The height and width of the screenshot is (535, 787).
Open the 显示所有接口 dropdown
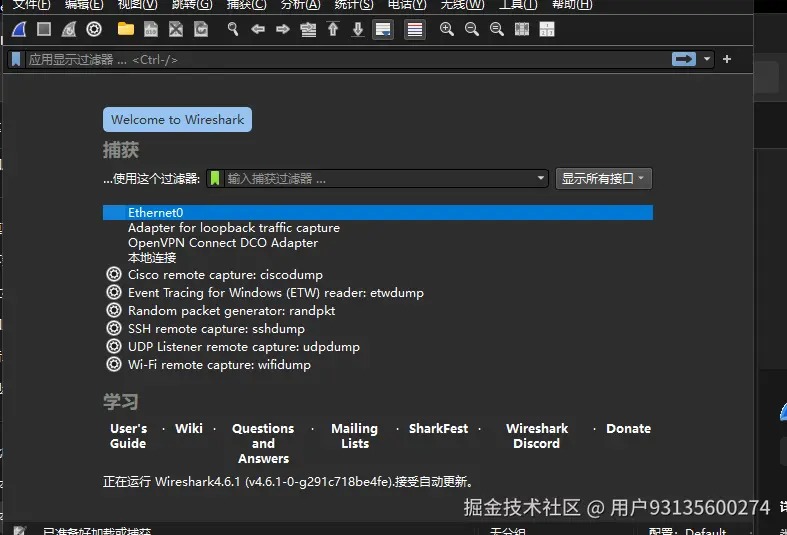[603, 179]
